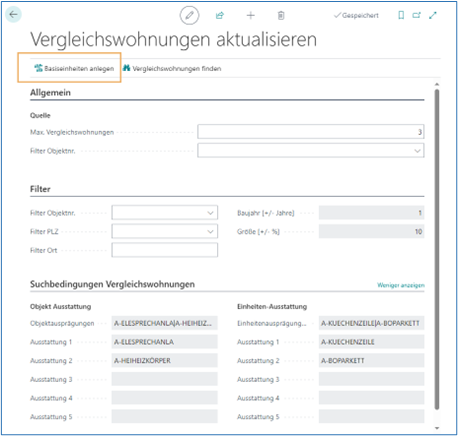Click empty Einheiten Ausstattung 5 field

[x=371, y=416]
